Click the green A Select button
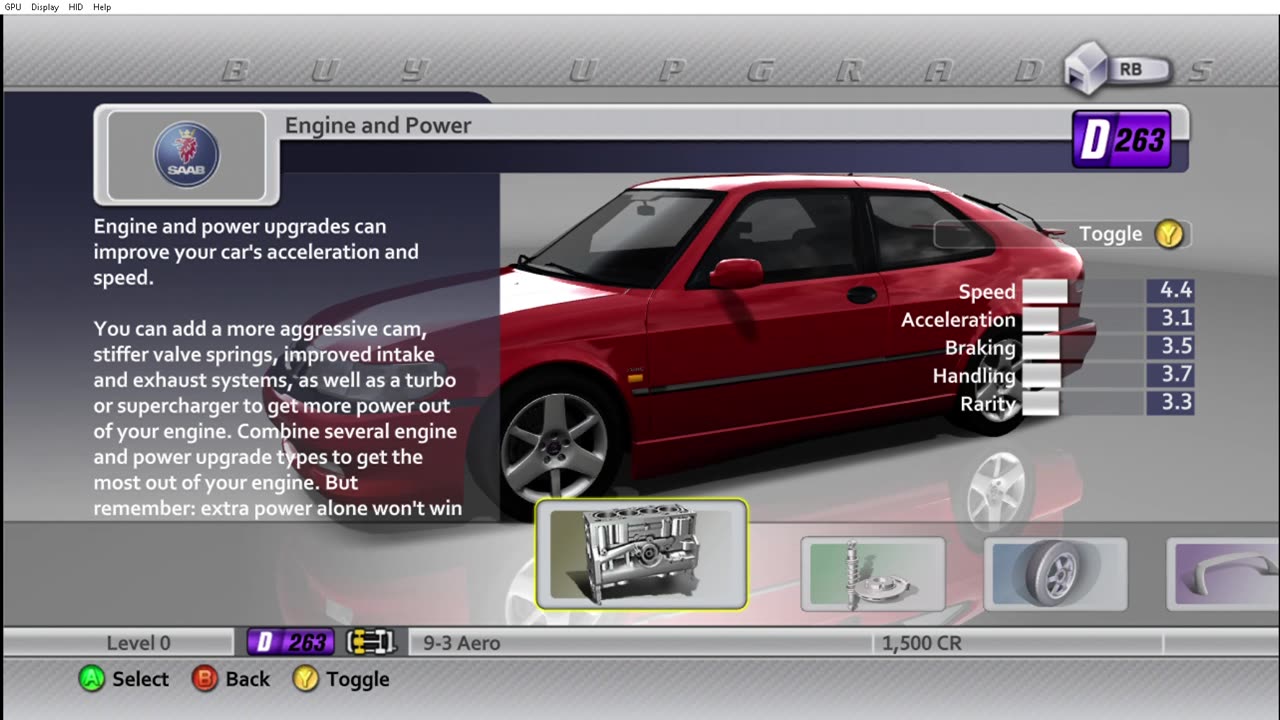This screenshot has width=1280, height=720. 92,679
